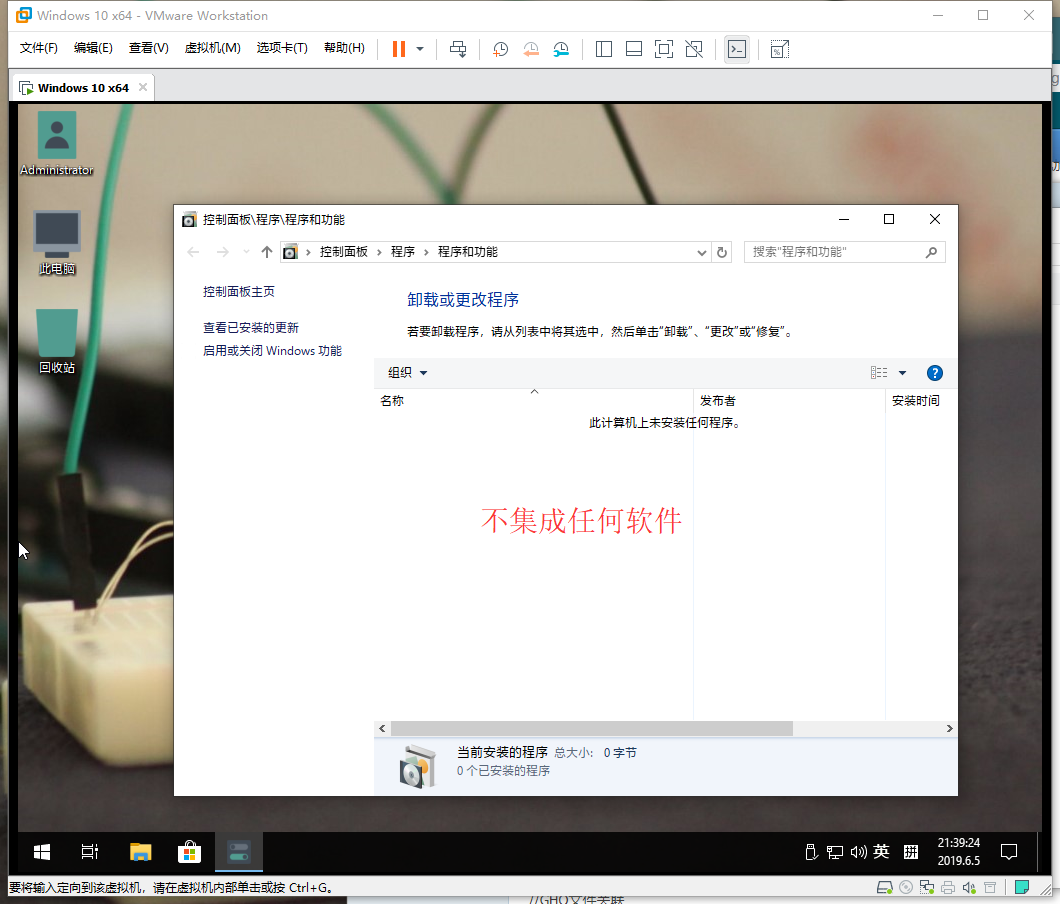The height and width of the screenshot is (904, 1060).
Task: Click the VMware pause virtual machine button
Action: [399, 49]
